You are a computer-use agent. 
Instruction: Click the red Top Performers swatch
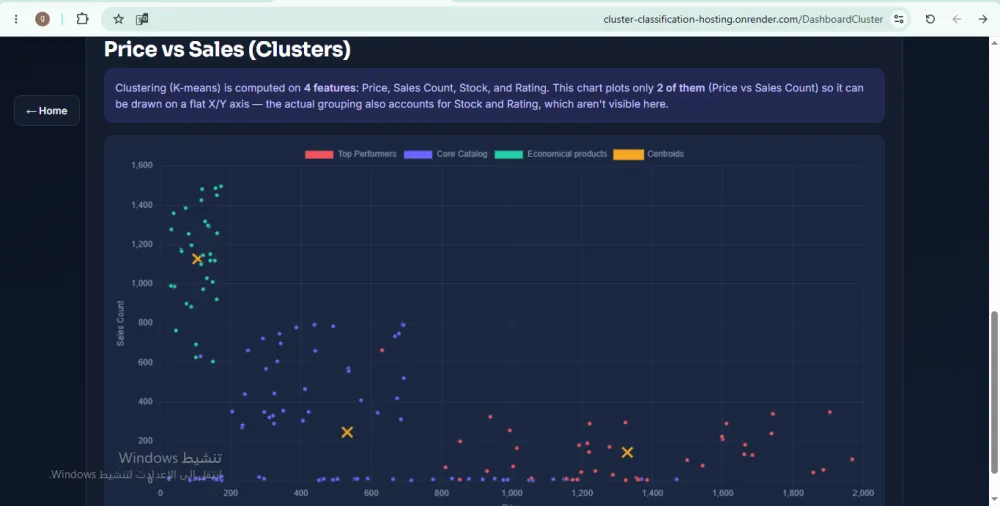coord(319,154)
